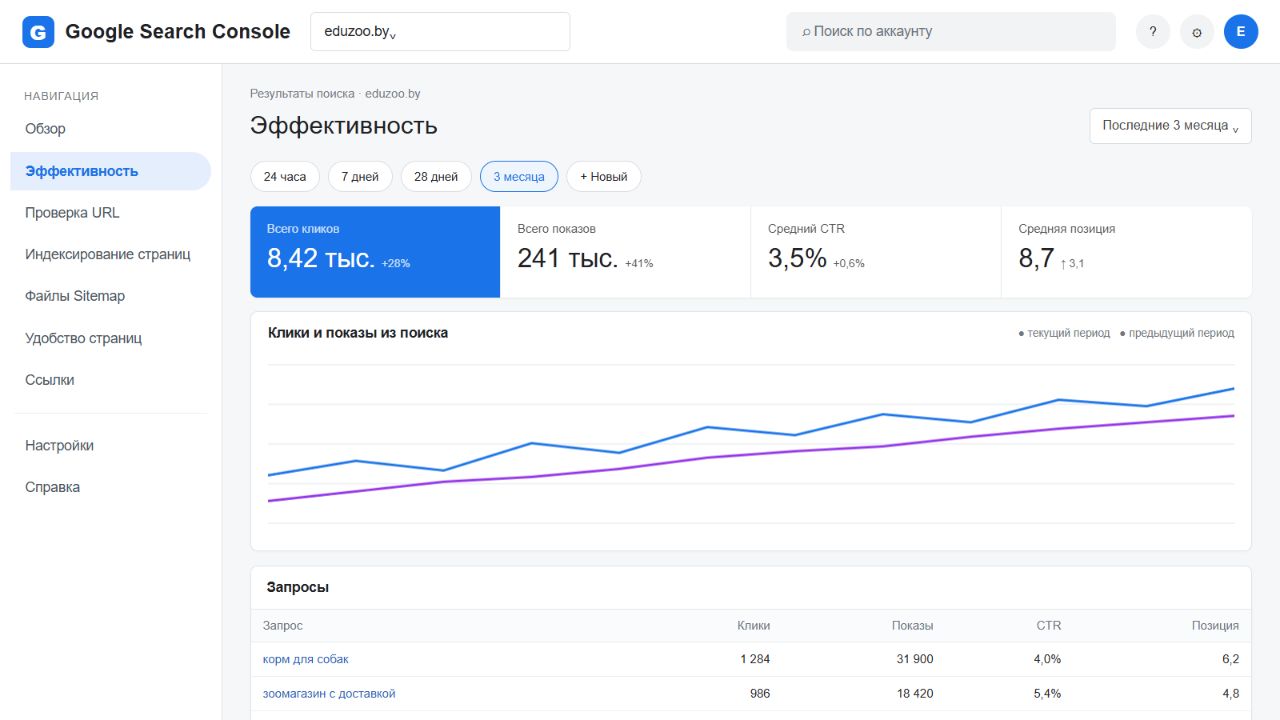The height and width of the screenshot is (720, 1280).
Task: Click the 31 900 impressions cell
Action: pos(915,660)
